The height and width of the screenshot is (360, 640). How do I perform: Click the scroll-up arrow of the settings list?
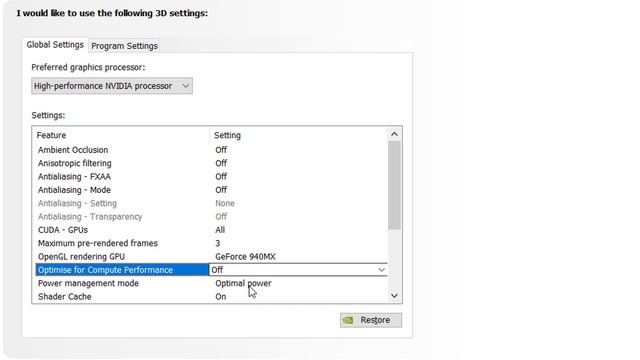(x=394, y=134)
